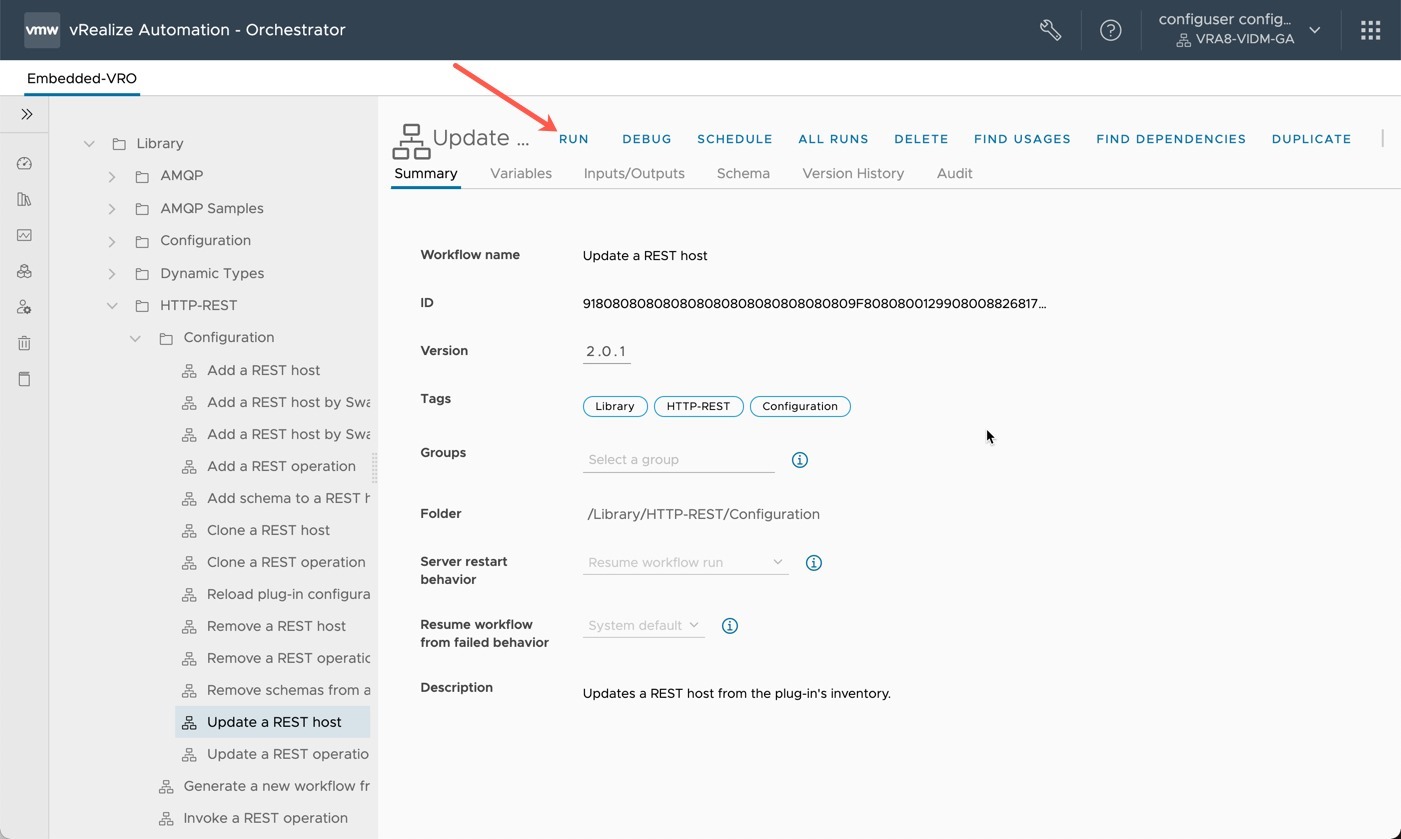Run the workflow
1401x839 pixels.
tap(574, 139)
